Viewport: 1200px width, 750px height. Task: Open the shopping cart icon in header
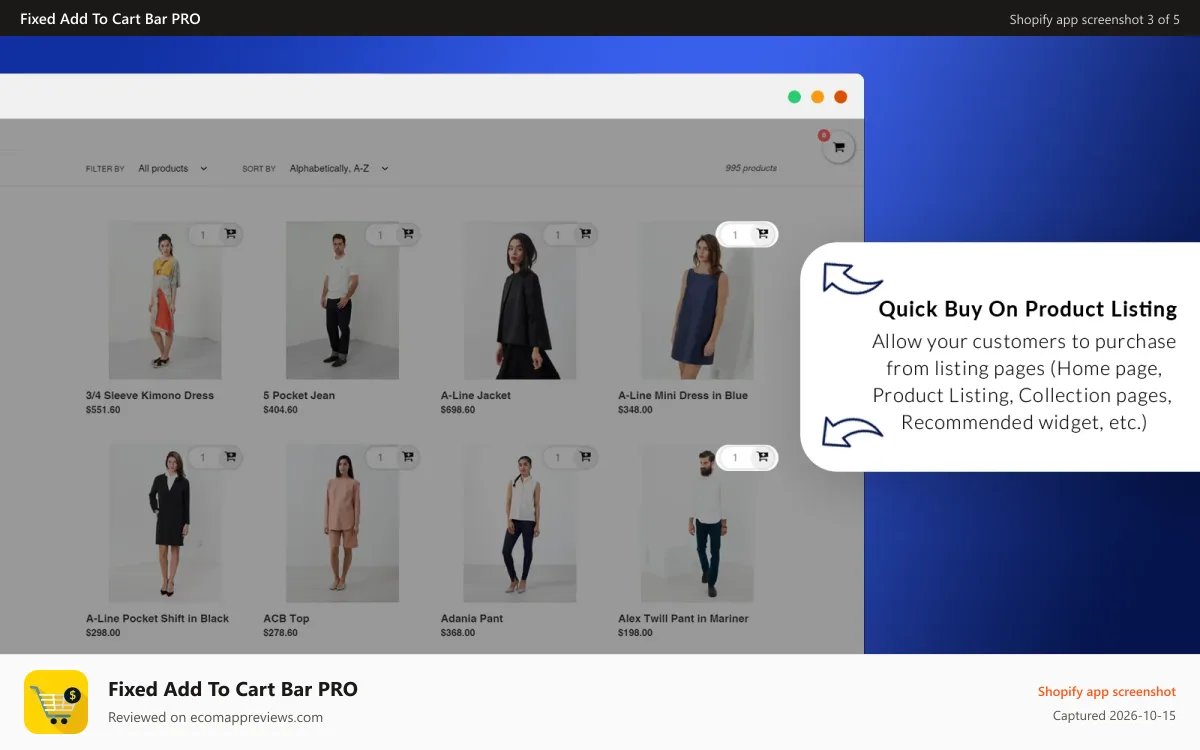[x=838, y=147]
